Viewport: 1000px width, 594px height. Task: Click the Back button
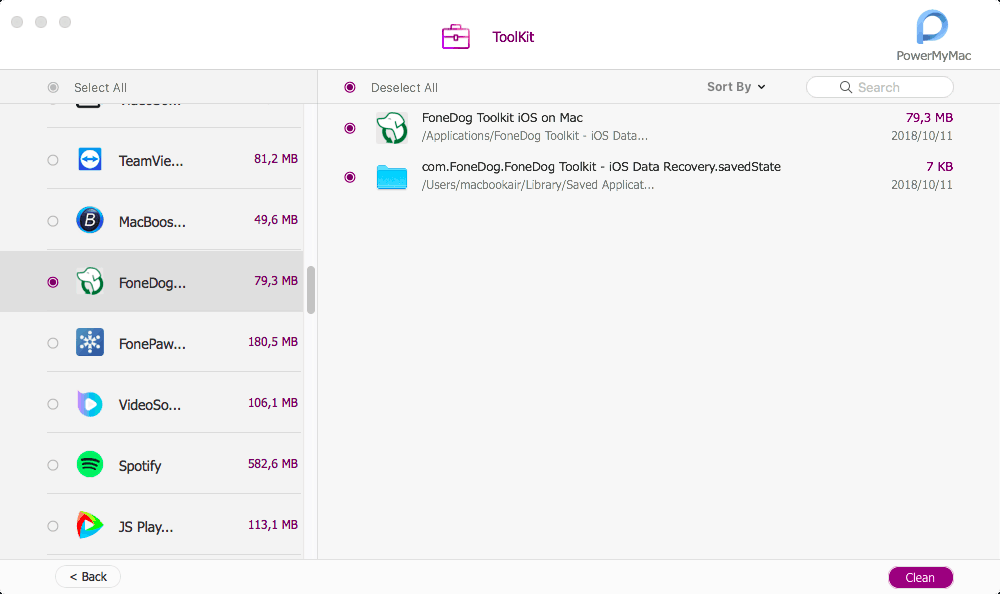[88, 577]
